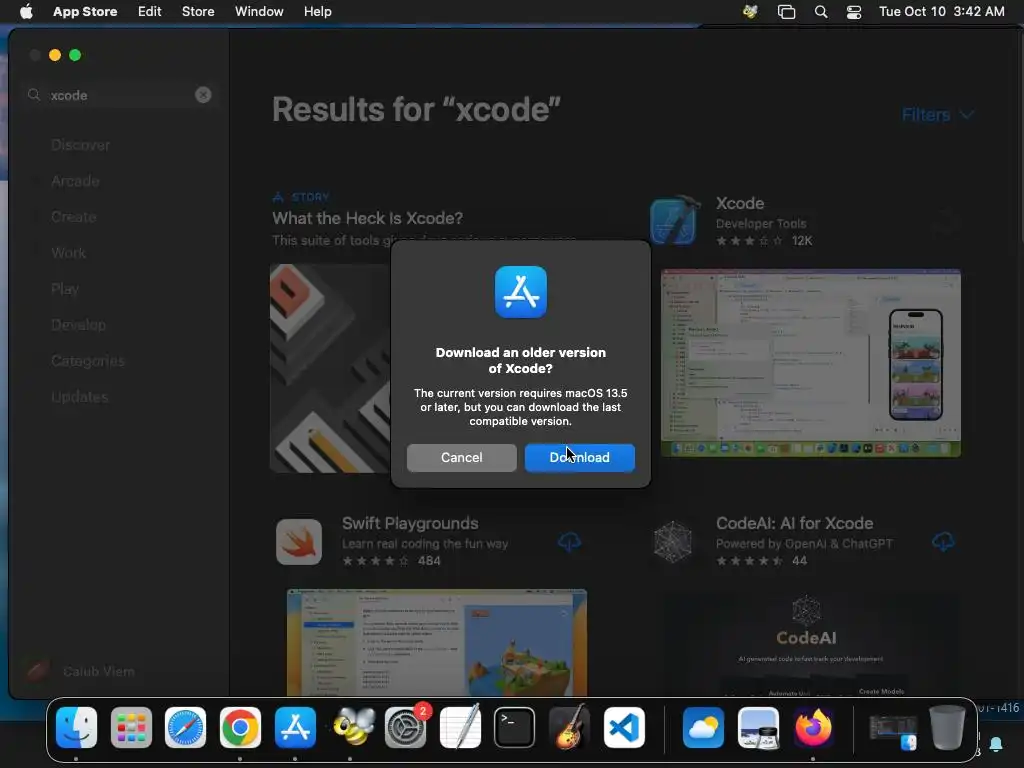Open Control Center in menu bar
The width and height of the screenshot is (1024, 768).
854,12
